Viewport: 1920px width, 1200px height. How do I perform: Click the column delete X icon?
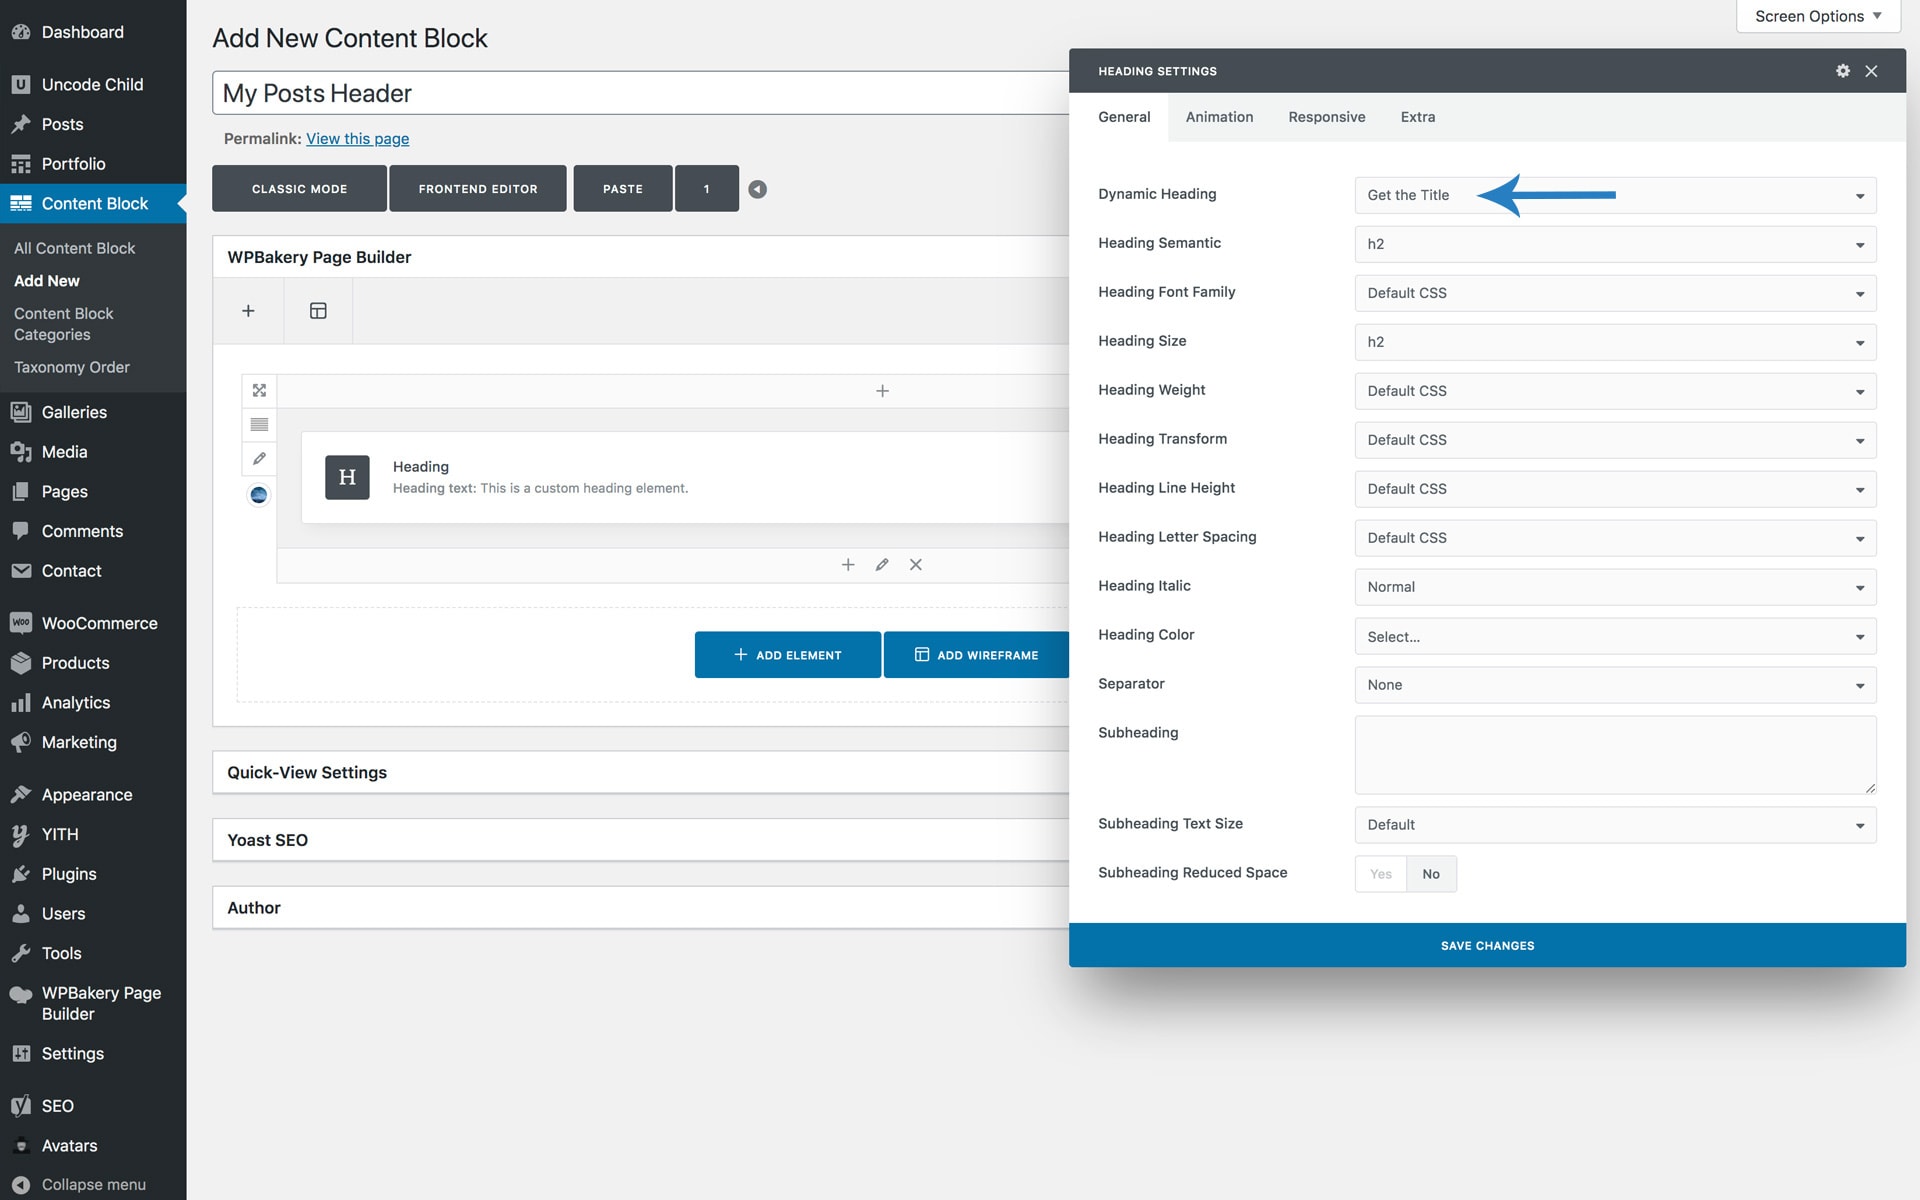pyautogui.click(x=915, y=565)
